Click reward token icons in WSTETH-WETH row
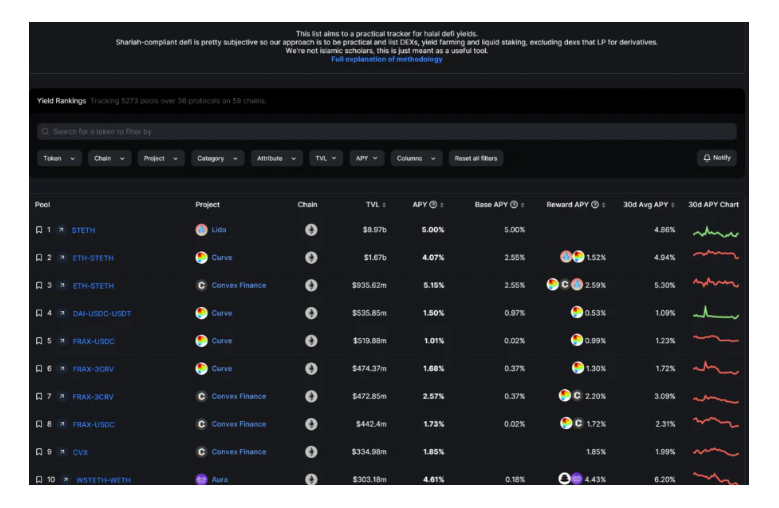This screenshot has height=508, width=779. (x=570, y=479)
